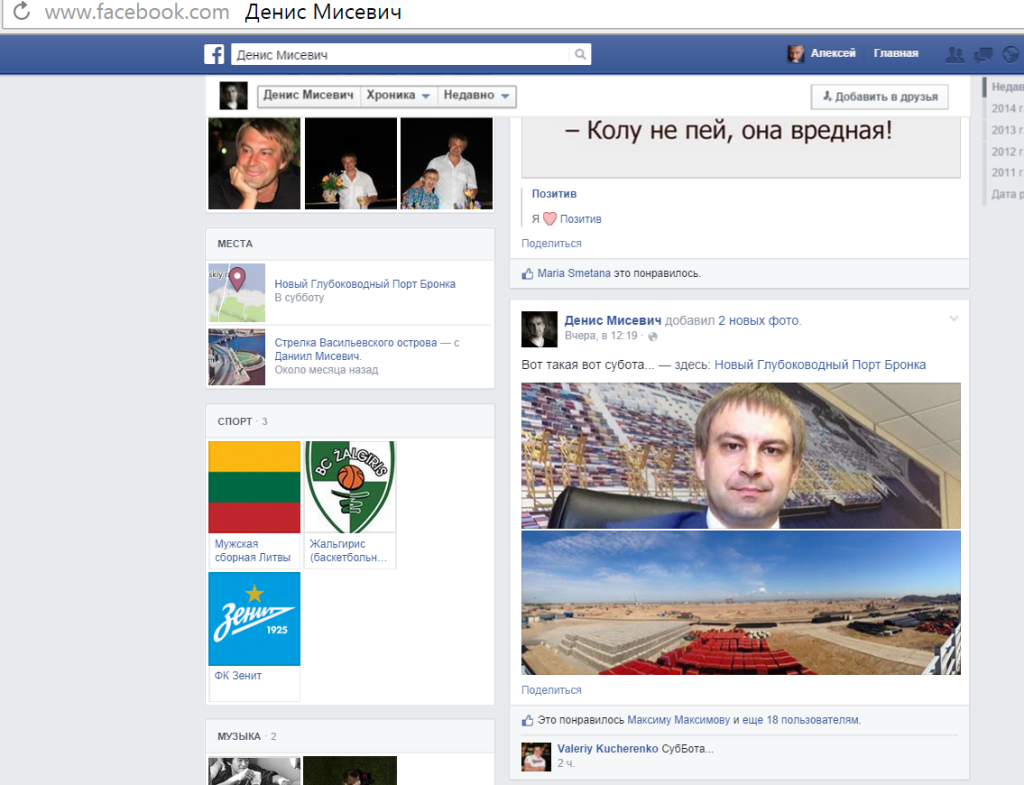Click the small profile avatar in sticky header
1024x785 pixels.
click(x=233, y=96)
